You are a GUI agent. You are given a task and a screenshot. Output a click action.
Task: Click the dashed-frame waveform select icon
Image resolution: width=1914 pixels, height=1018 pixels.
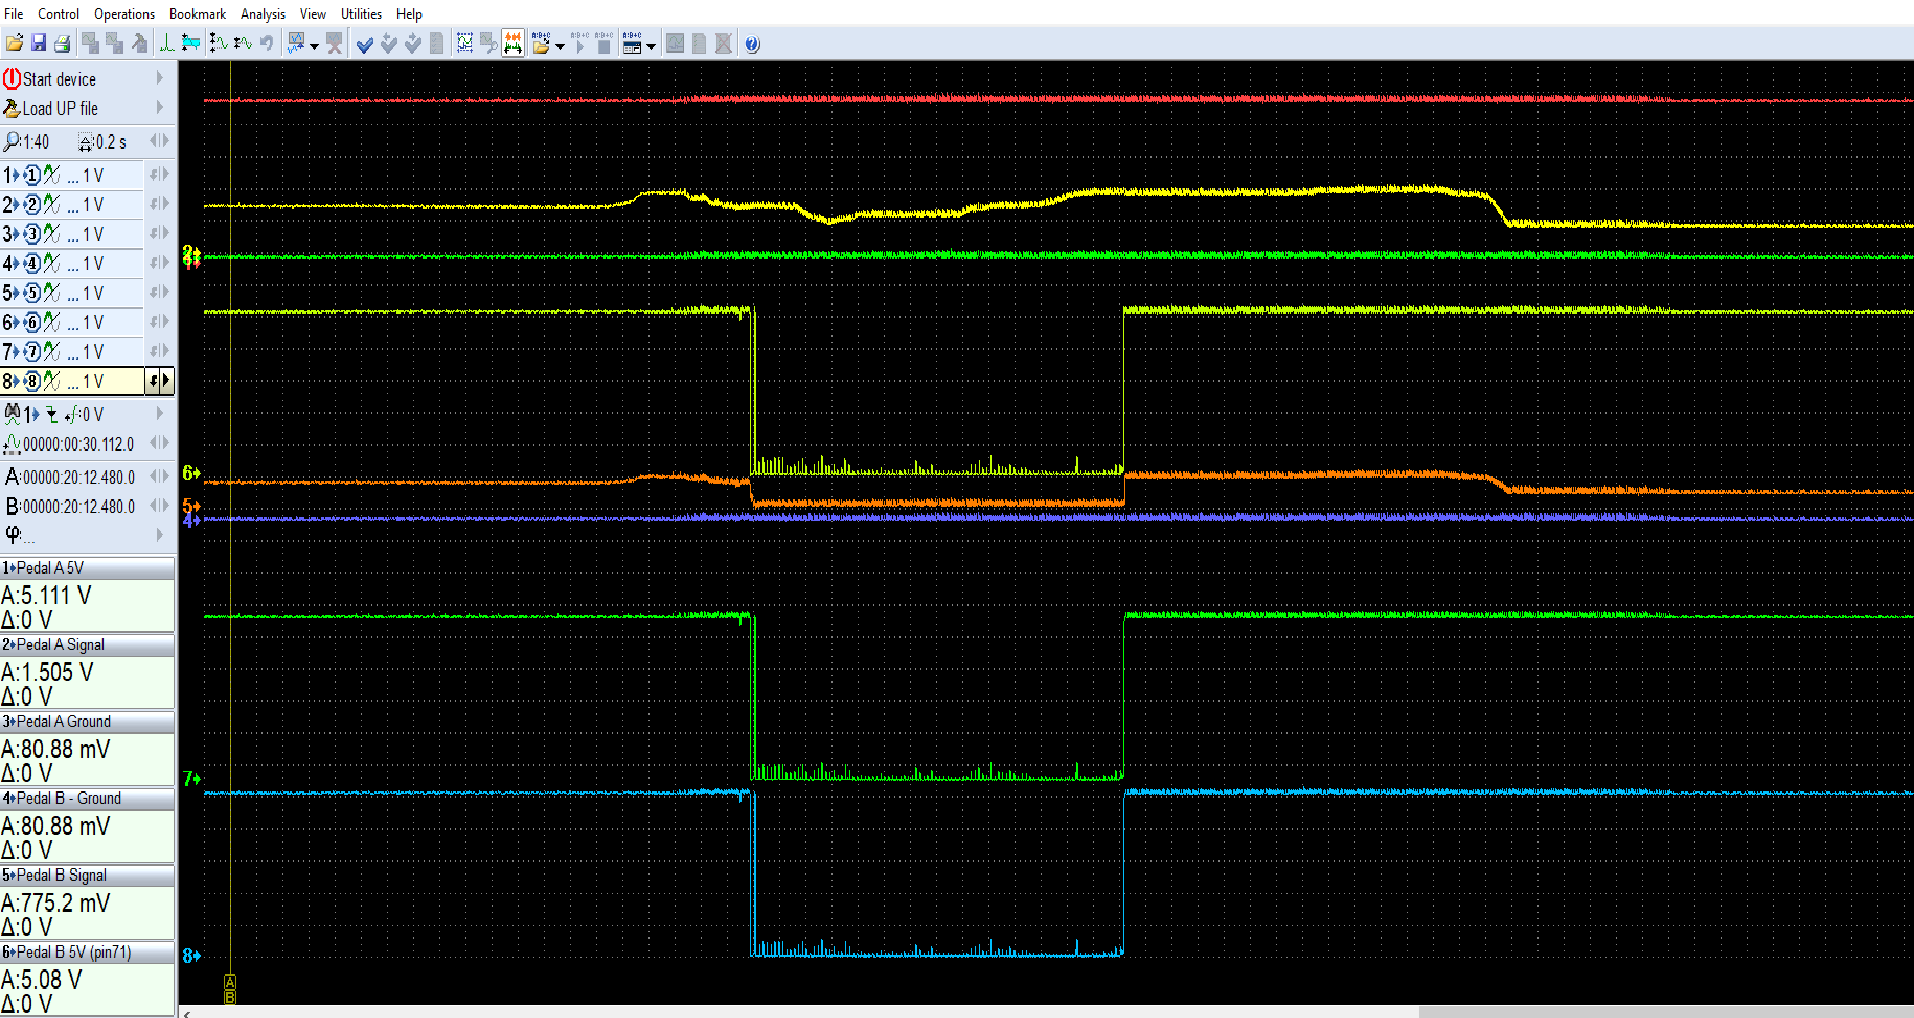click(x=465, y=43)
